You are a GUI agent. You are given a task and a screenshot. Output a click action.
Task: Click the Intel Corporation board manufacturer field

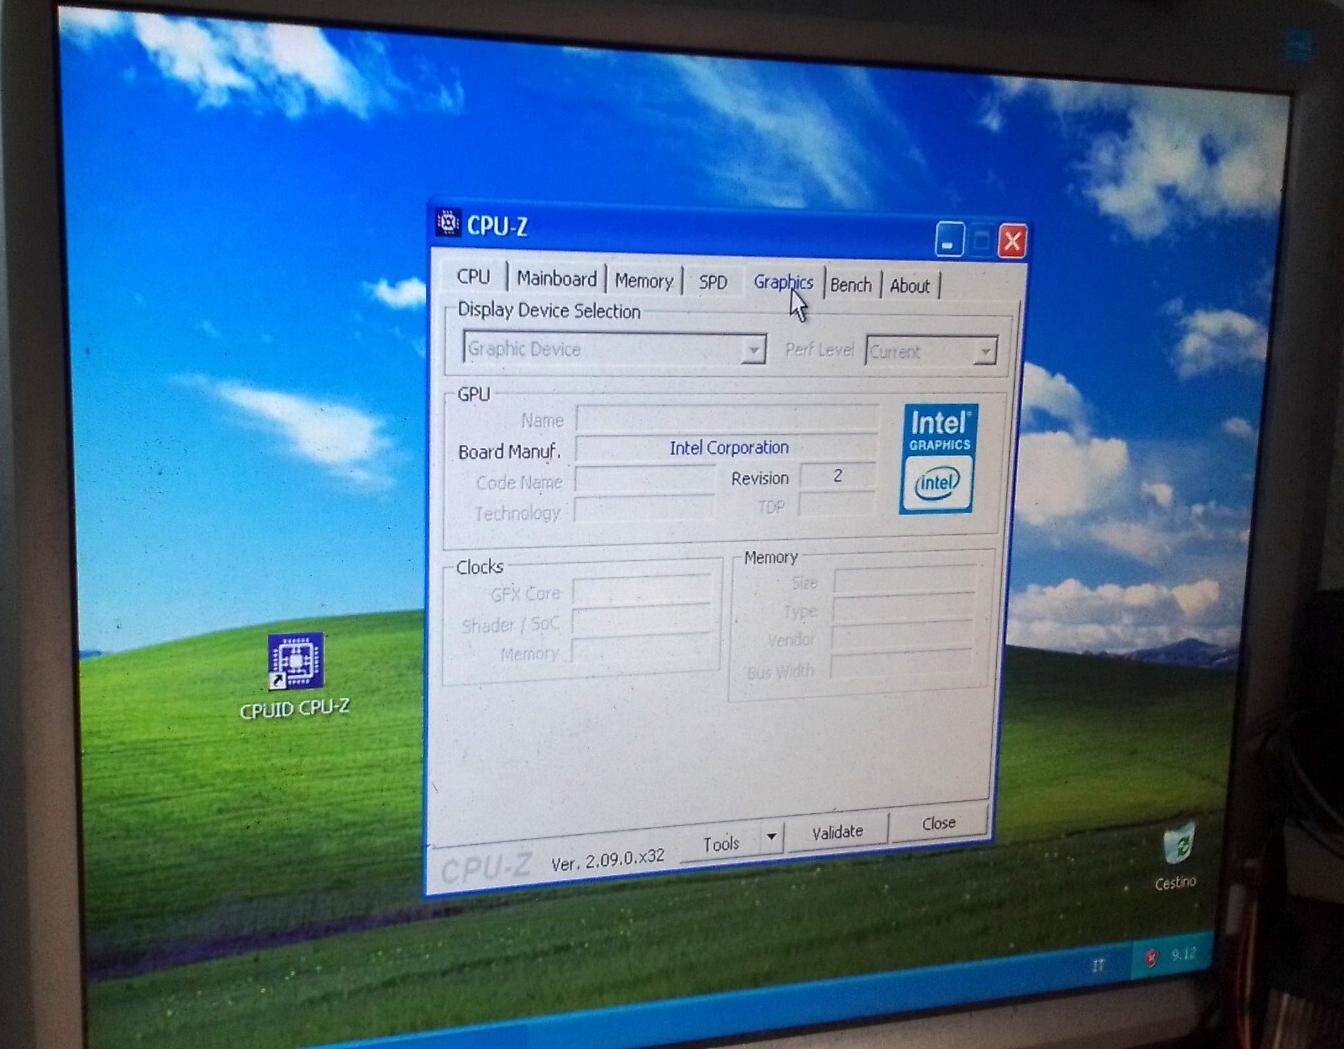pos(727,448)
